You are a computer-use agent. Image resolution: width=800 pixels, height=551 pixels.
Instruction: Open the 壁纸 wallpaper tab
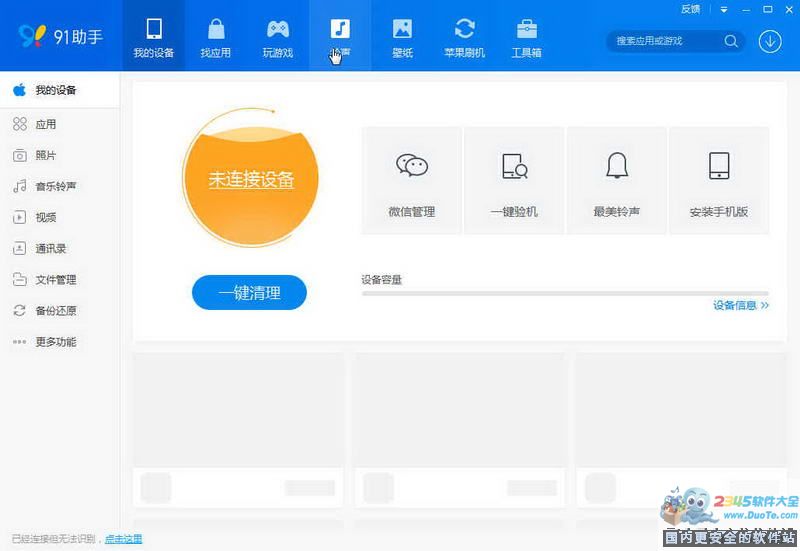pyautogui.click(x=402, y=36)
